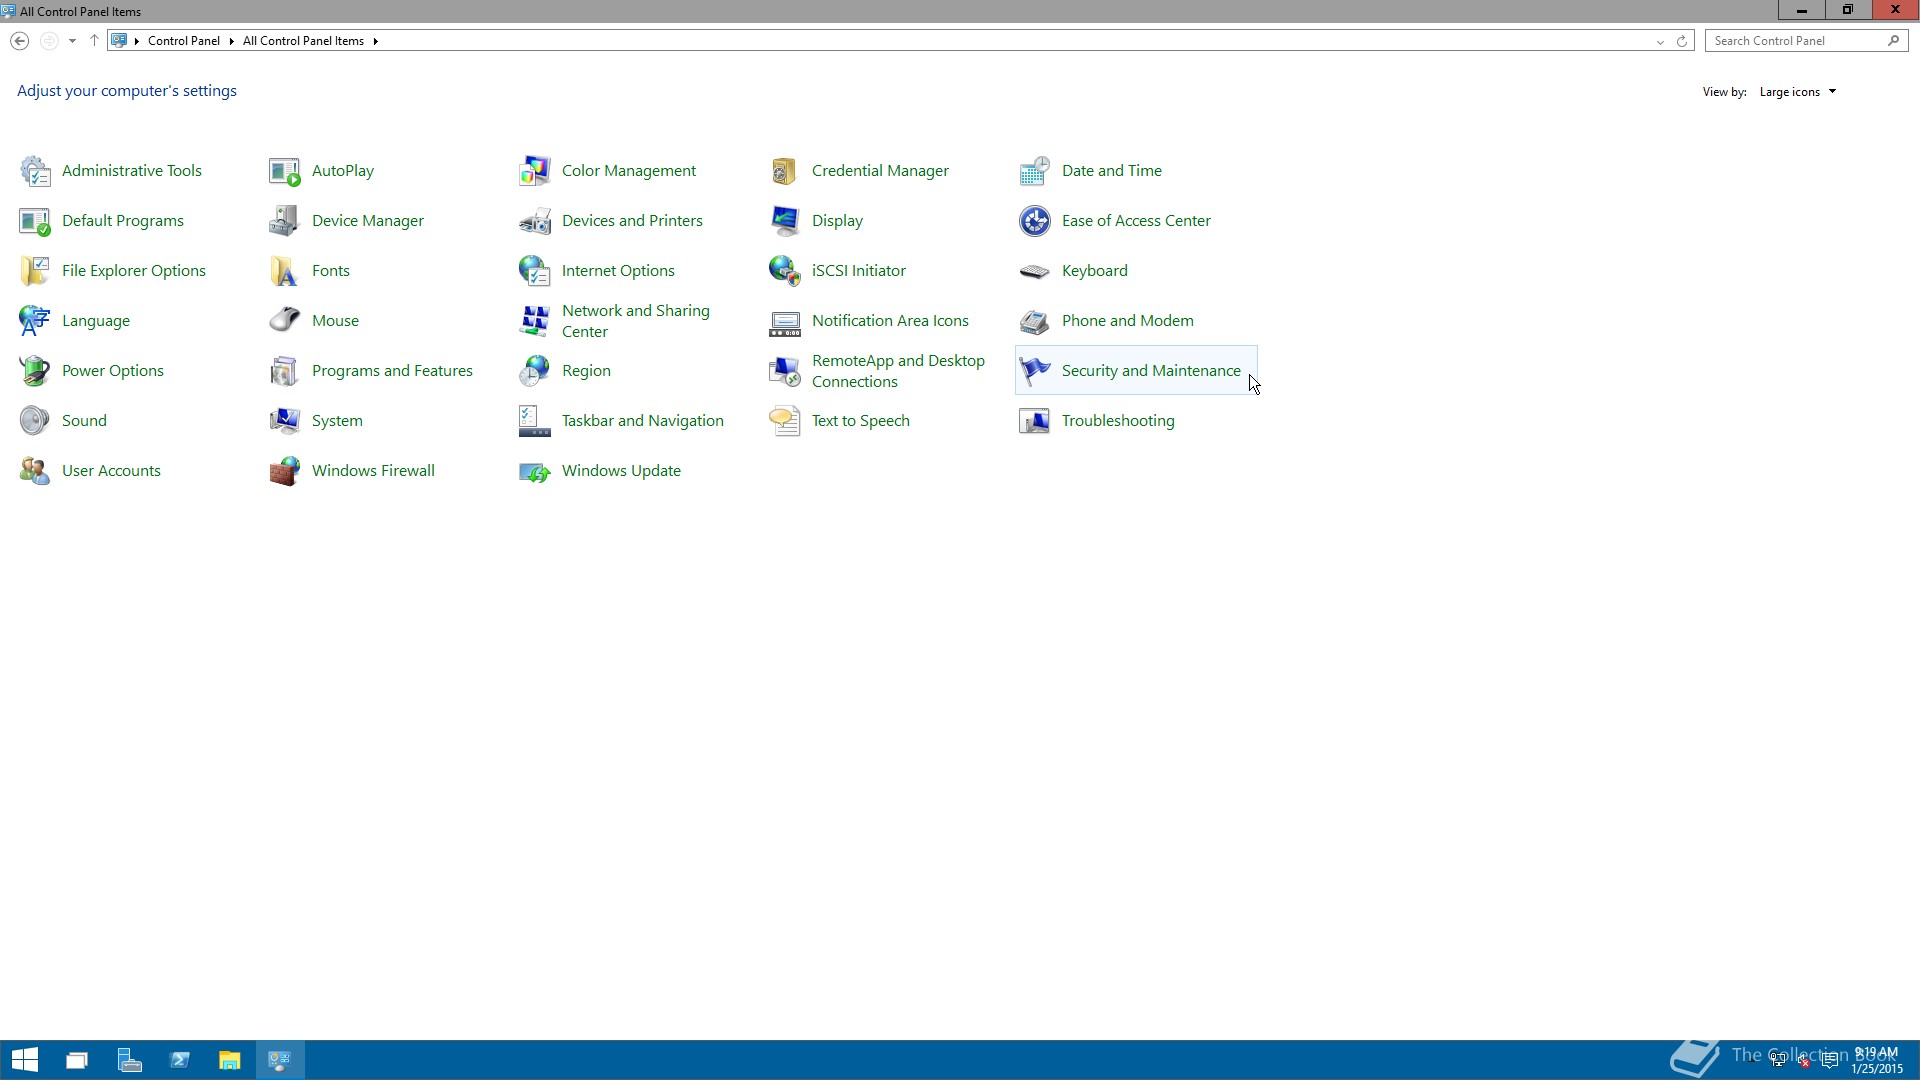Click the Sound link

(x=84, y=421)
